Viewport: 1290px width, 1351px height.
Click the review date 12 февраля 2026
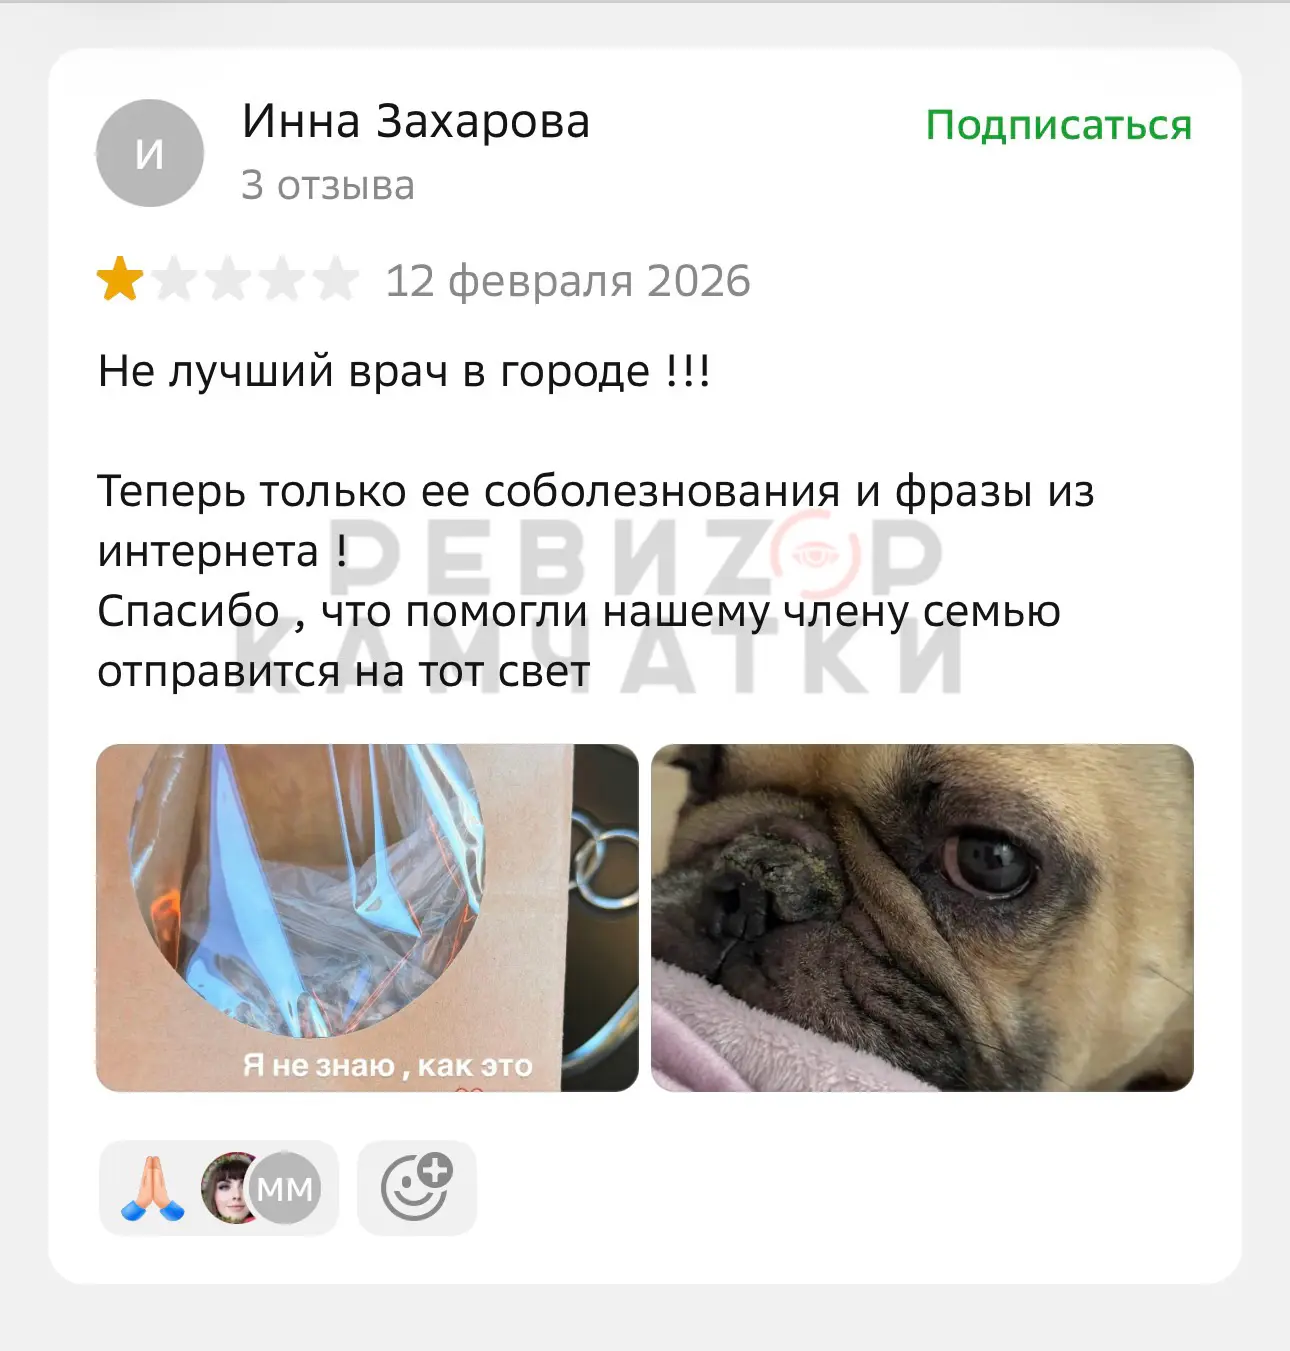(567, 281)
